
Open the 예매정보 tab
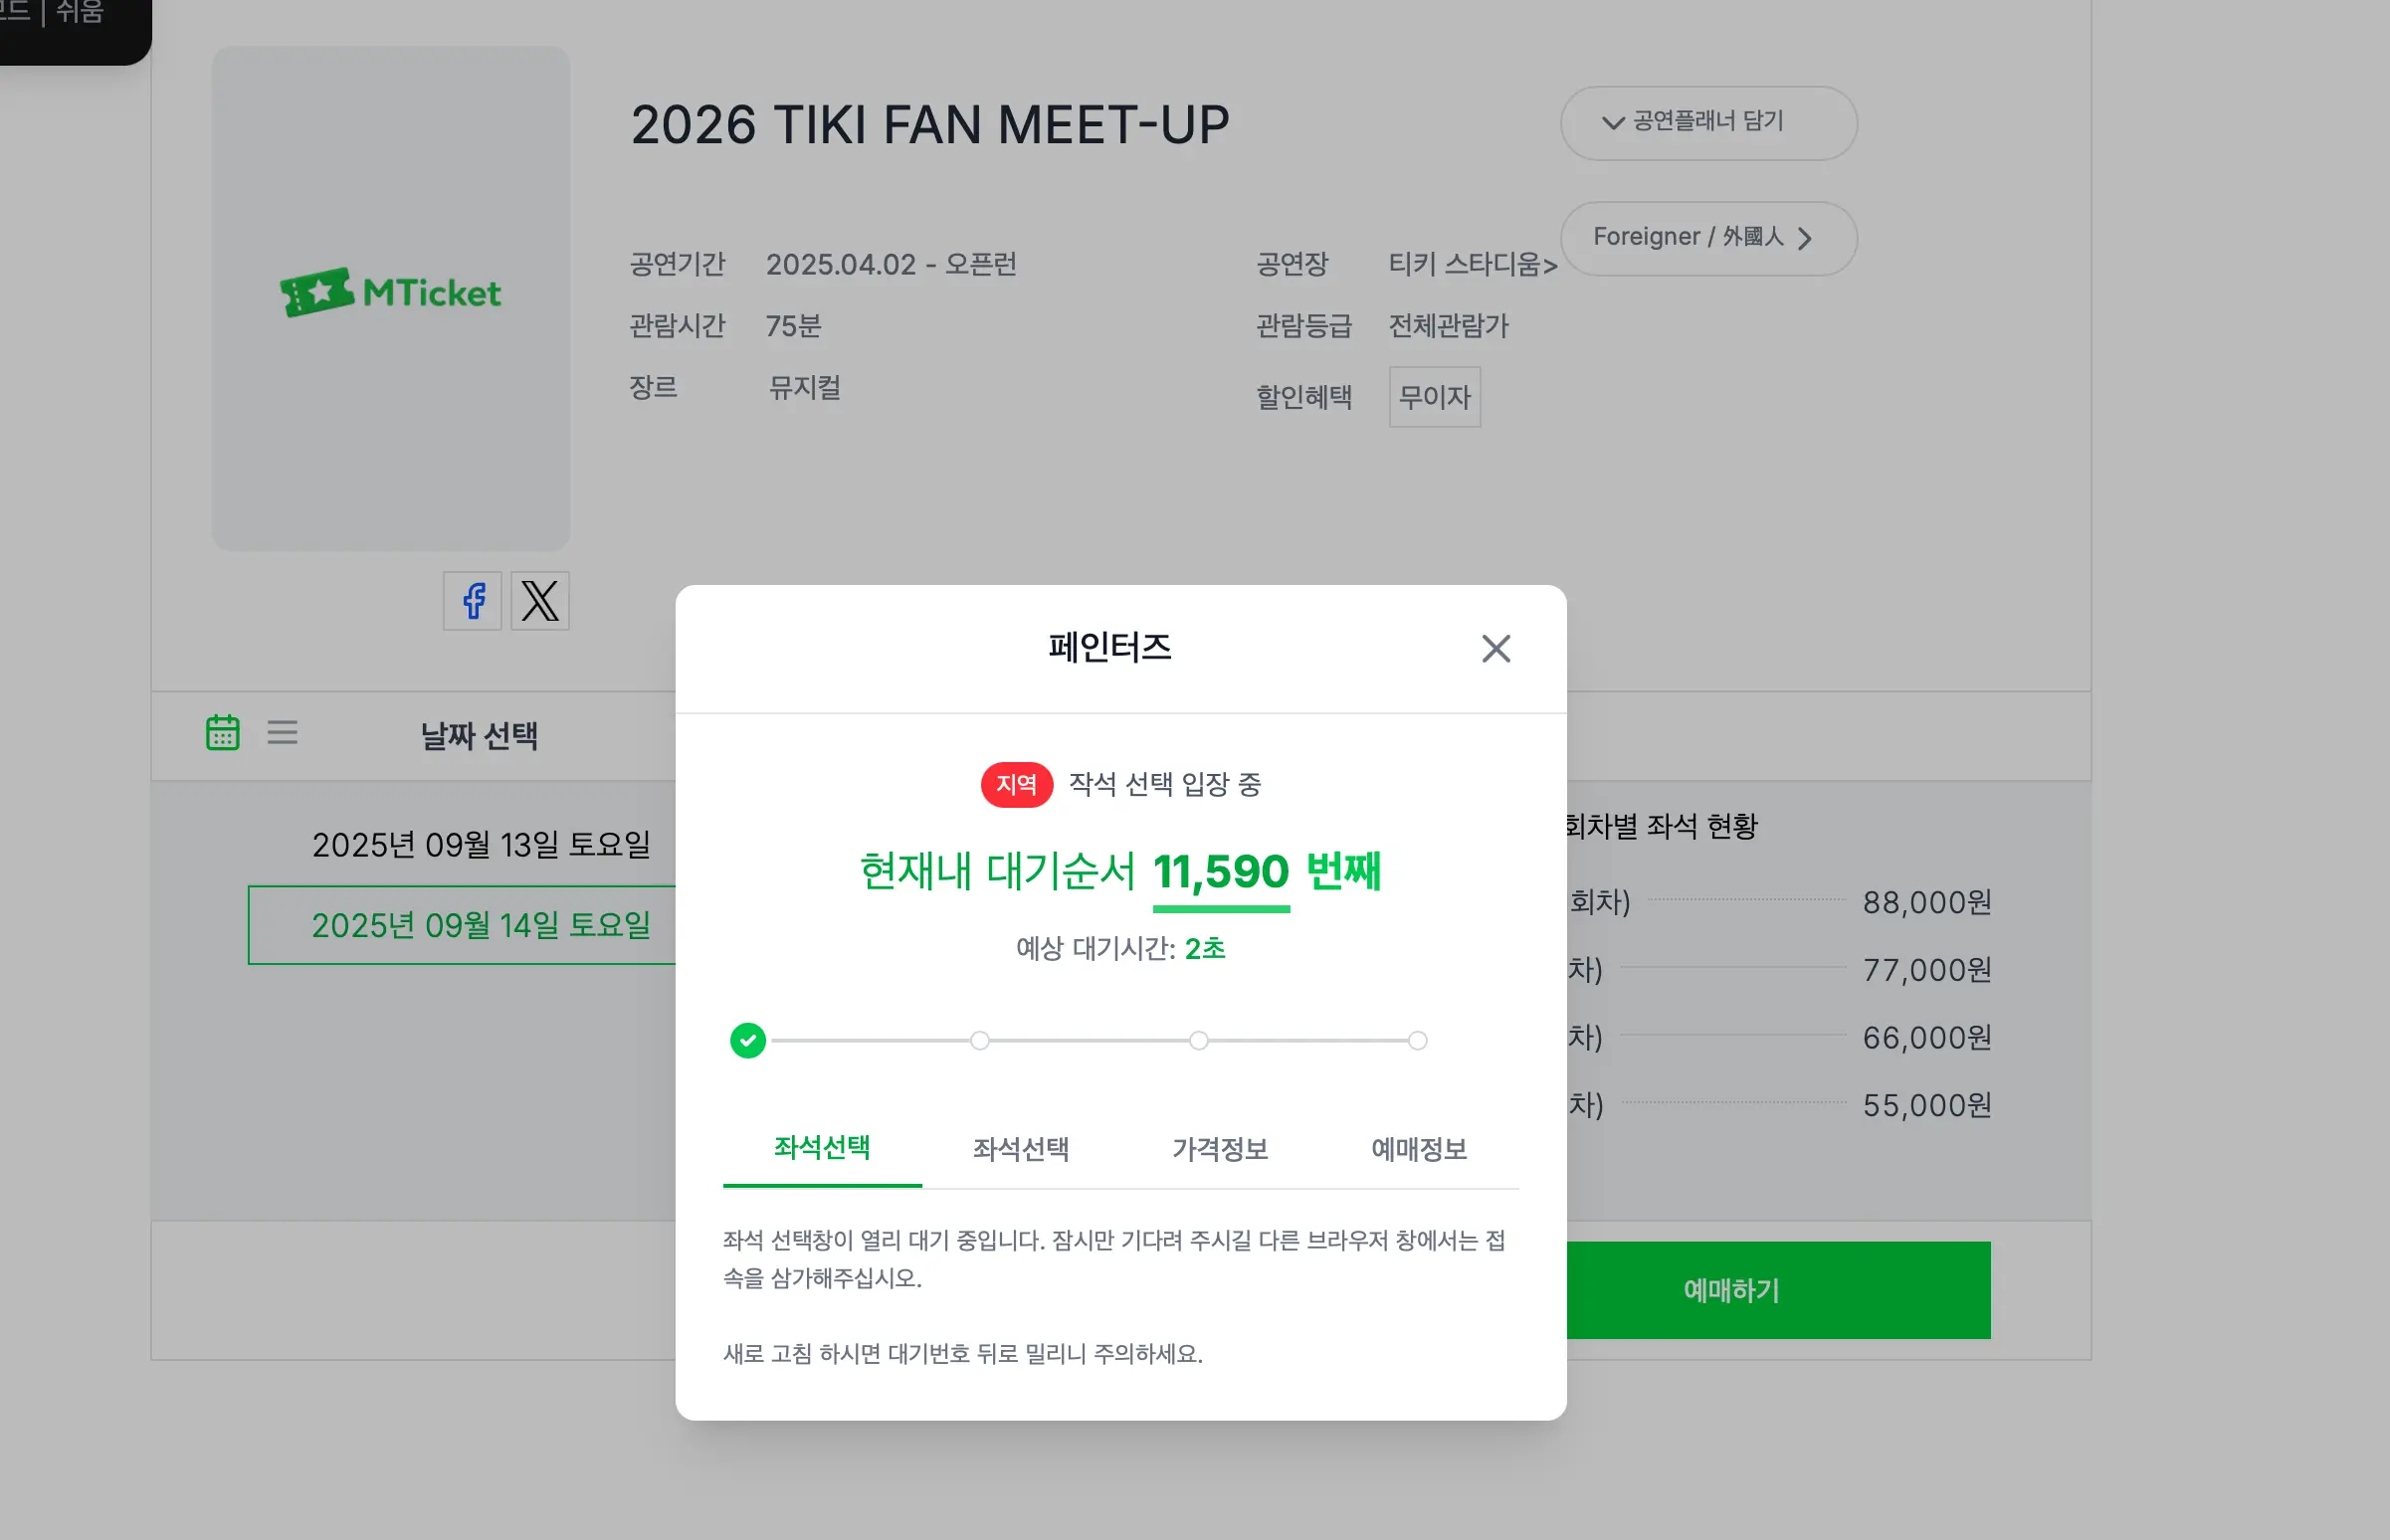coord(1419,1150)
